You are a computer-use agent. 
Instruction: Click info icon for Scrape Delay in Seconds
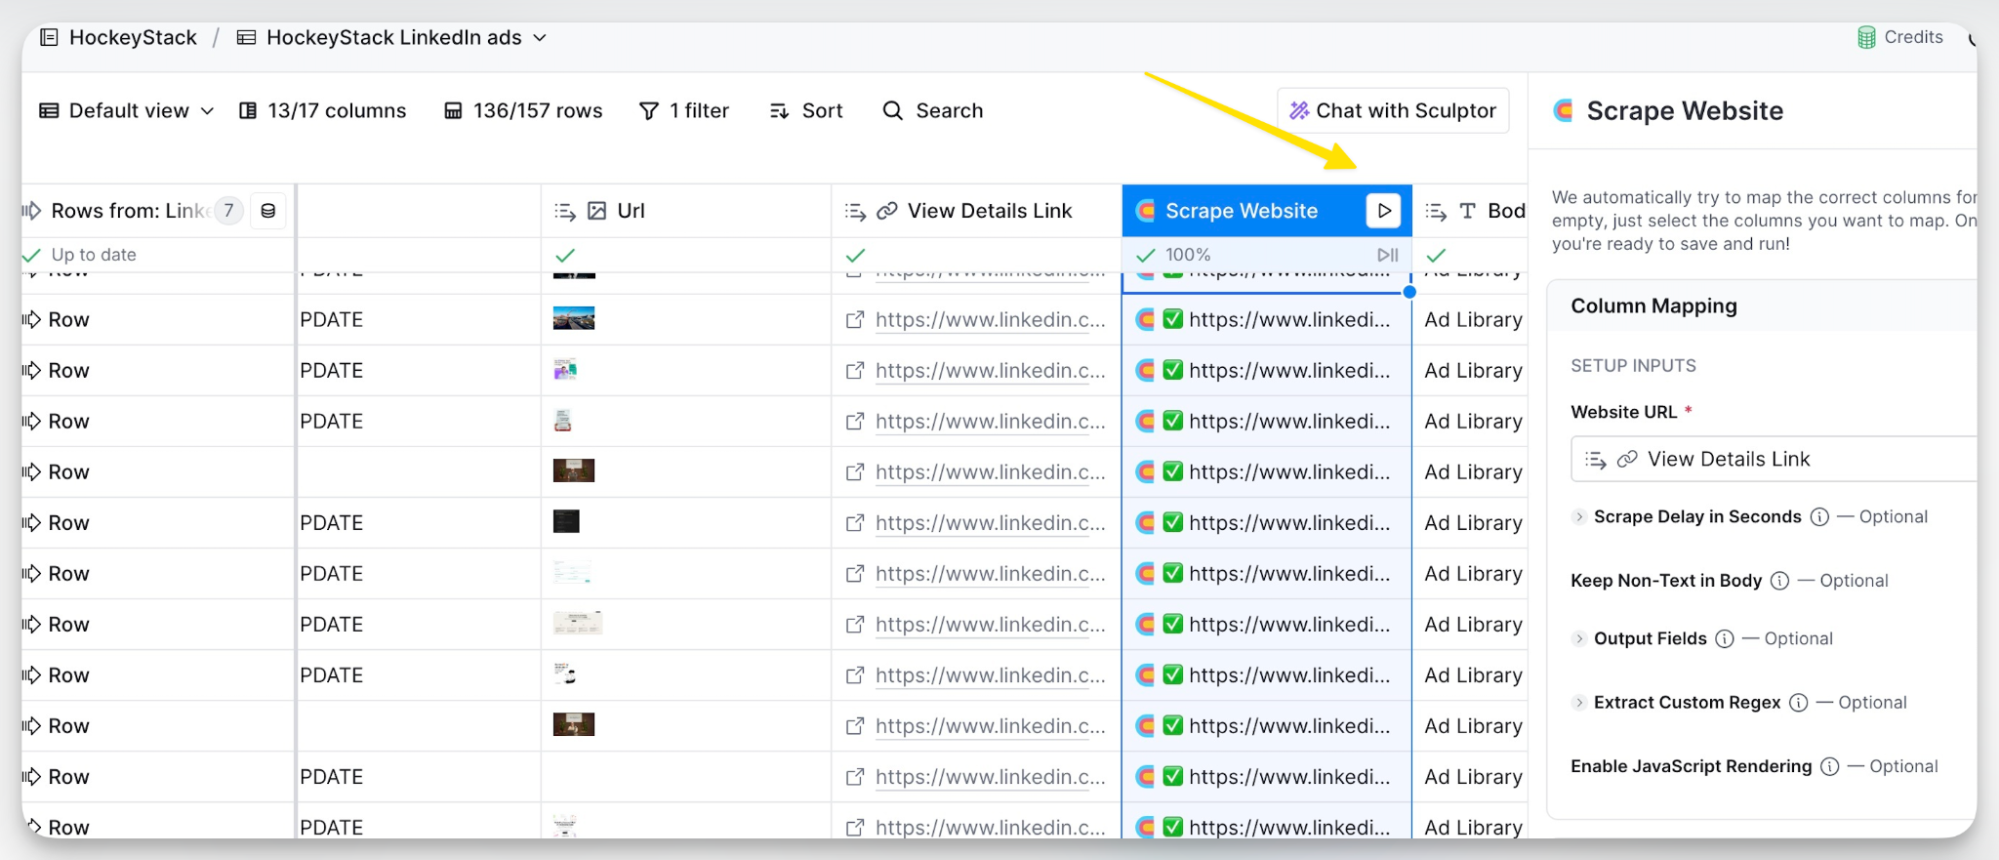1820,517
